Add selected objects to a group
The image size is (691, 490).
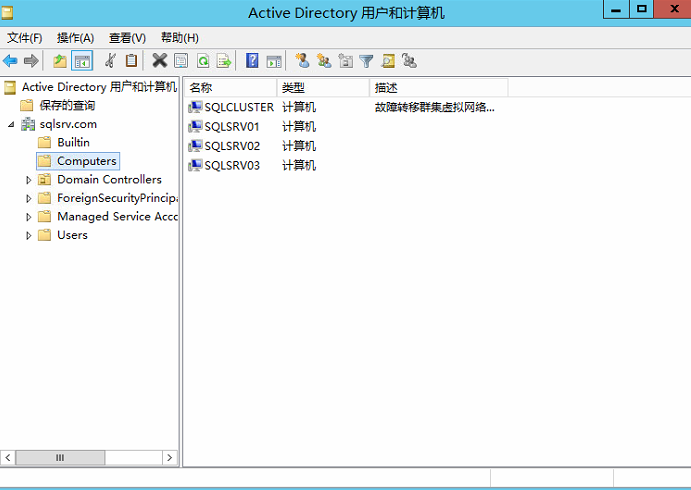(409, 61)
